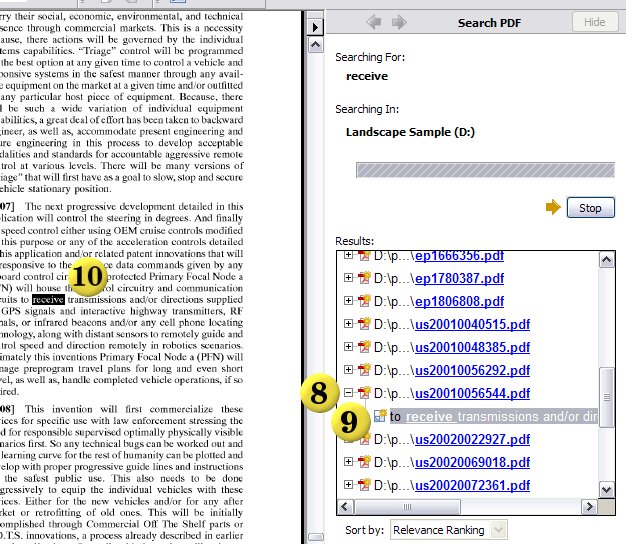Expand the us20010040515.pdf result

[x=348, y=323]
